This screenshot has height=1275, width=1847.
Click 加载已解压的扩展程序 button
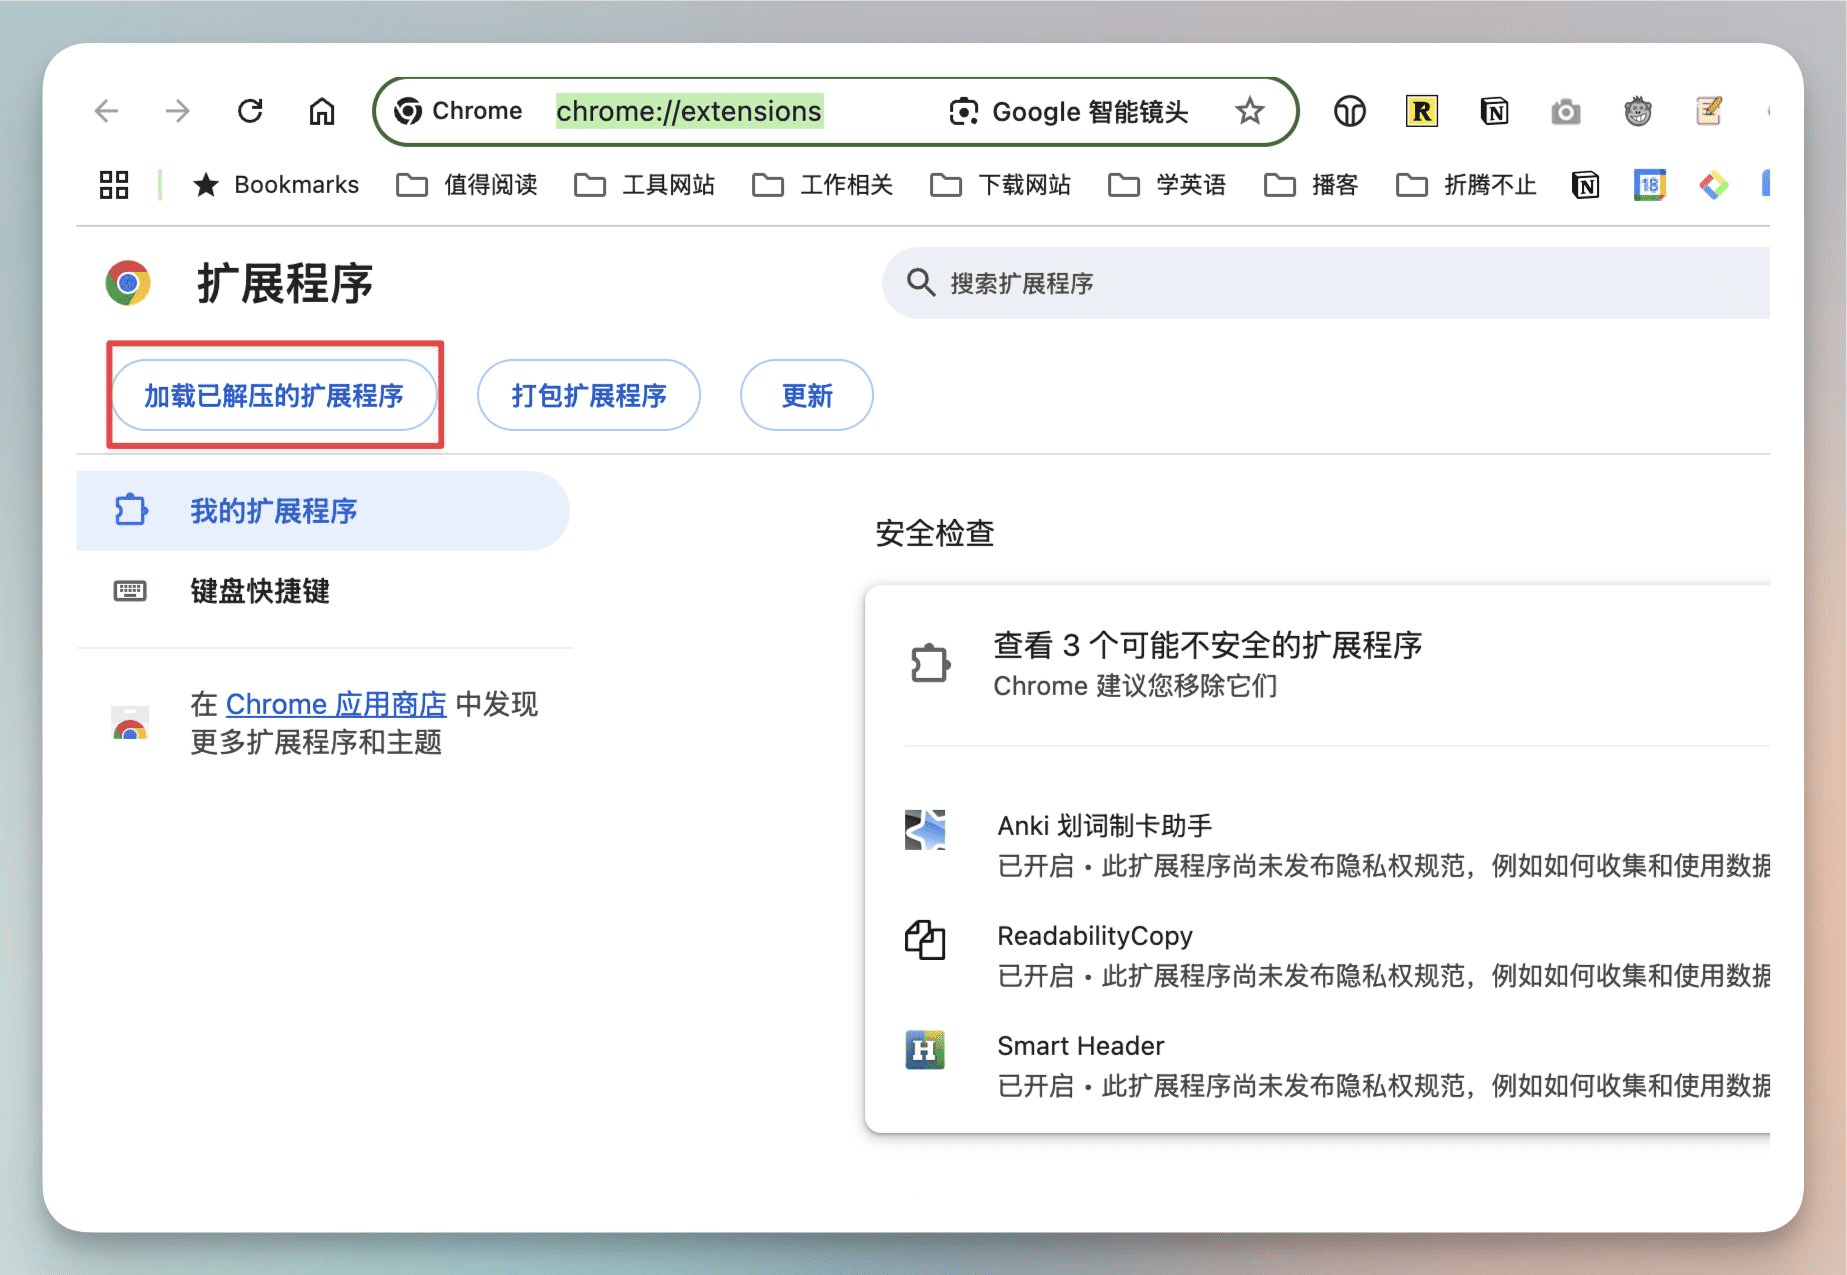[274, 396]
